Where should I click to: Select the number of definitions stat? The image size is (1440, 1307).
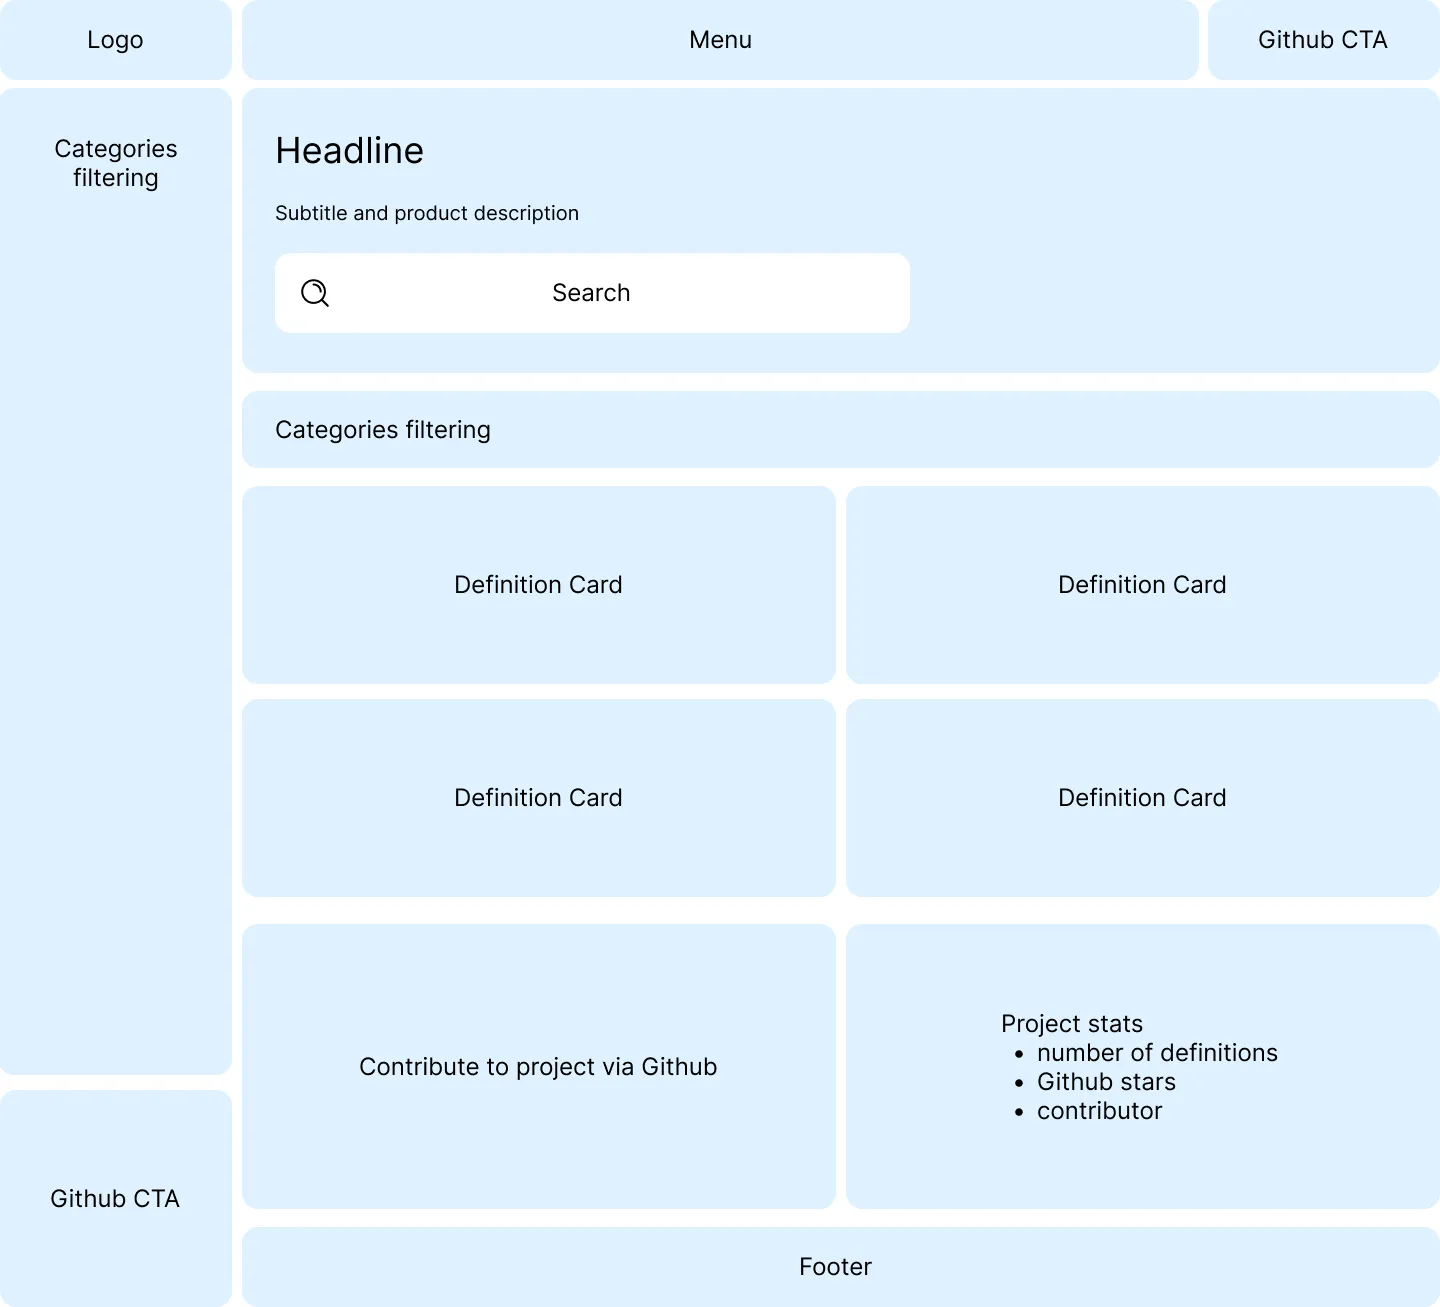click(1157, 1053)
